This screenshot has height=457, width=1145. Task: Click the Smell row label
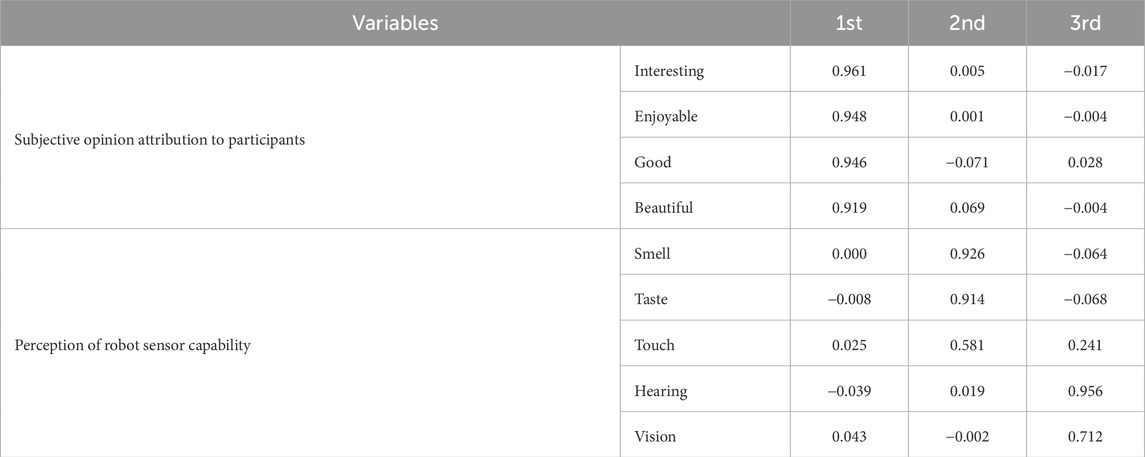tap(652, 254)
